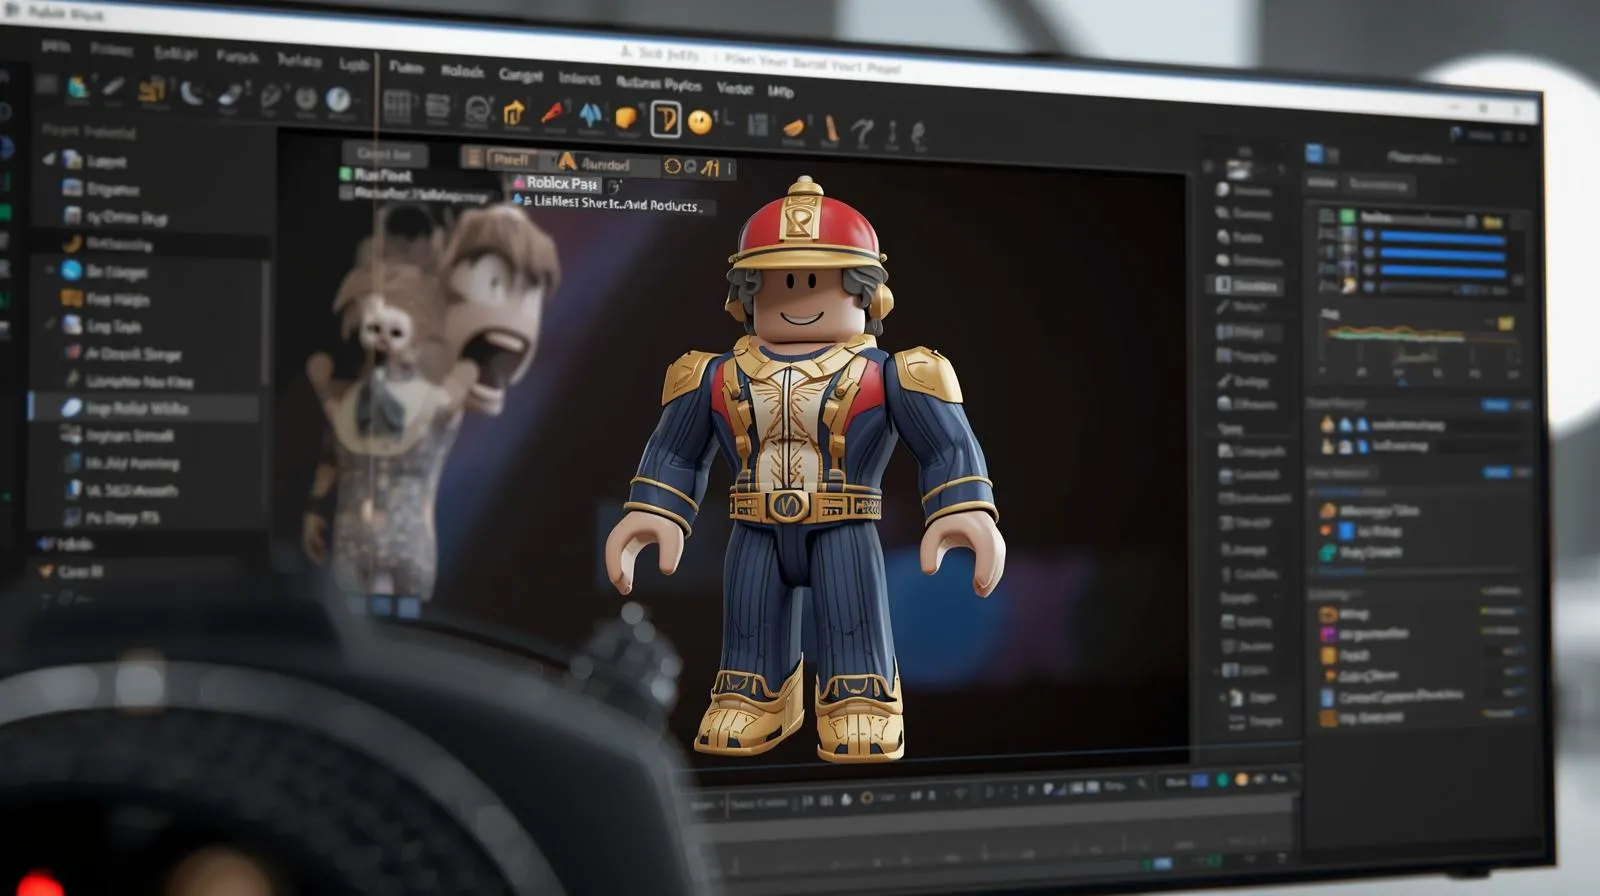The width and height of the screenshot is (1600, 896).
Task: Select the outlined orange D tool icon
Action: click(x=665, y=120)
